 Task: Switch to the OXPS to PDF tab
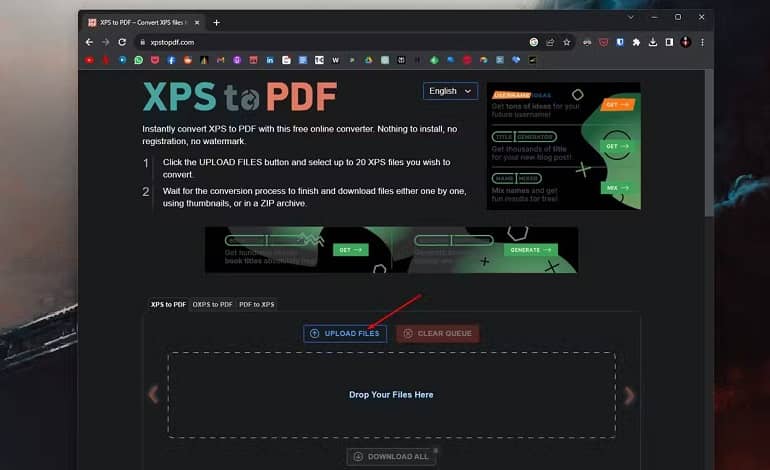click(x=212, y=304)
